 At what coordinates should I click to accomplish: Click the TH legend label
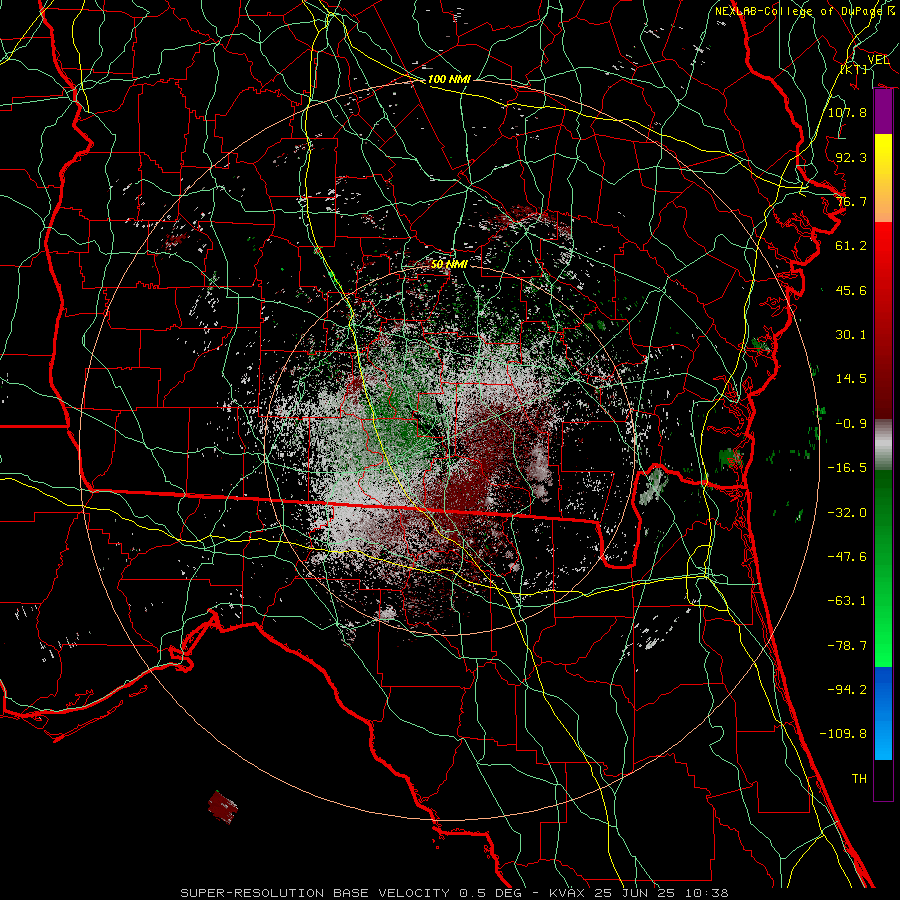[859, 779]
